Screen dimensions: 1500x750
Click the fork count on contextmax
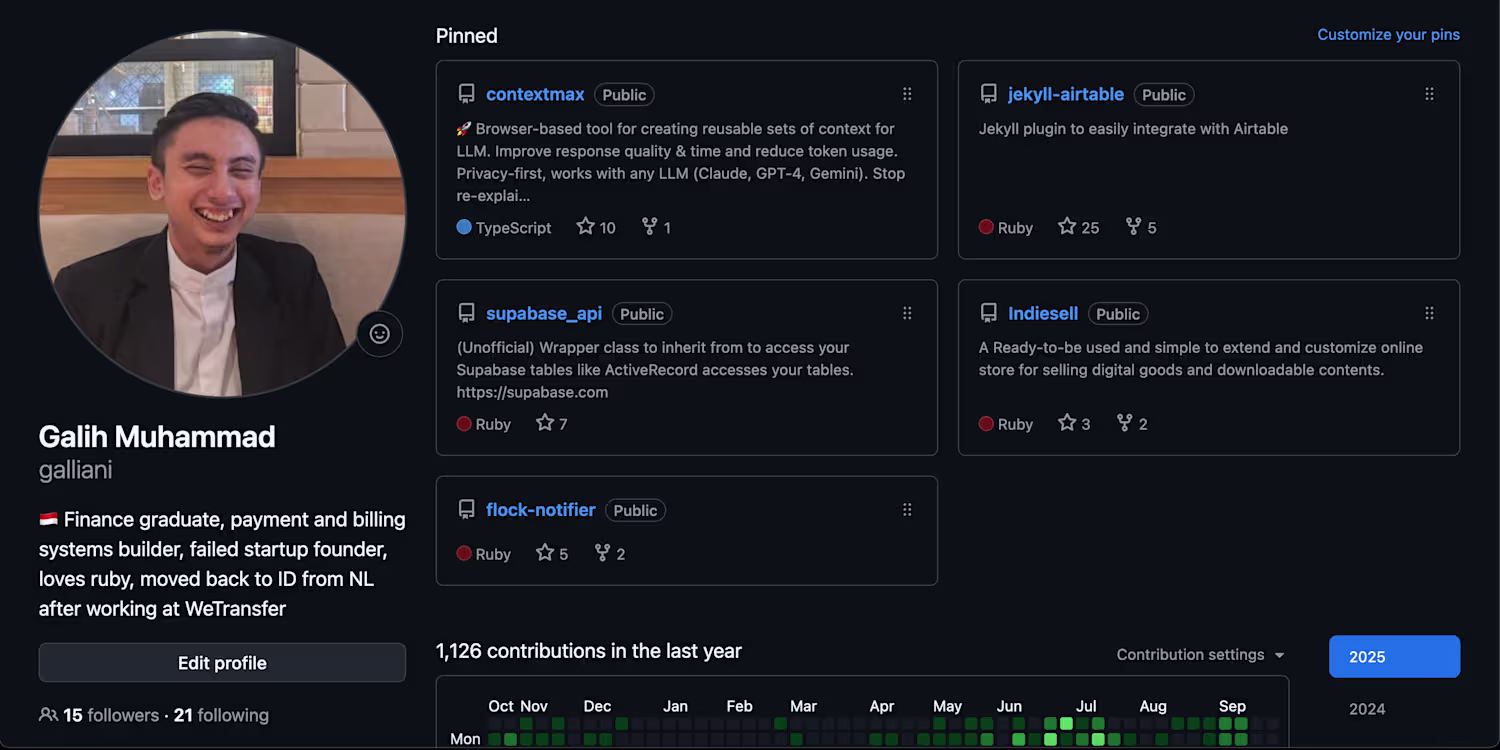tap(657, 228)
